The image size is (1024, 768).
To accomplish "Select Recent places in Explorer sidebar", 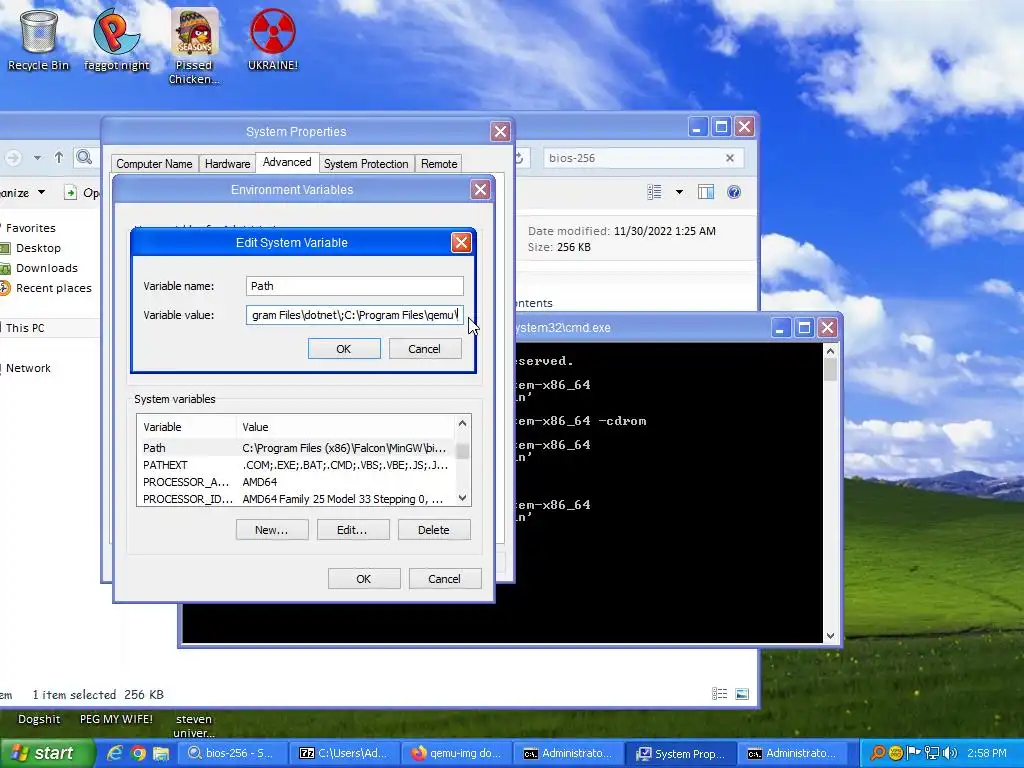I will click(x=54, y=288).
